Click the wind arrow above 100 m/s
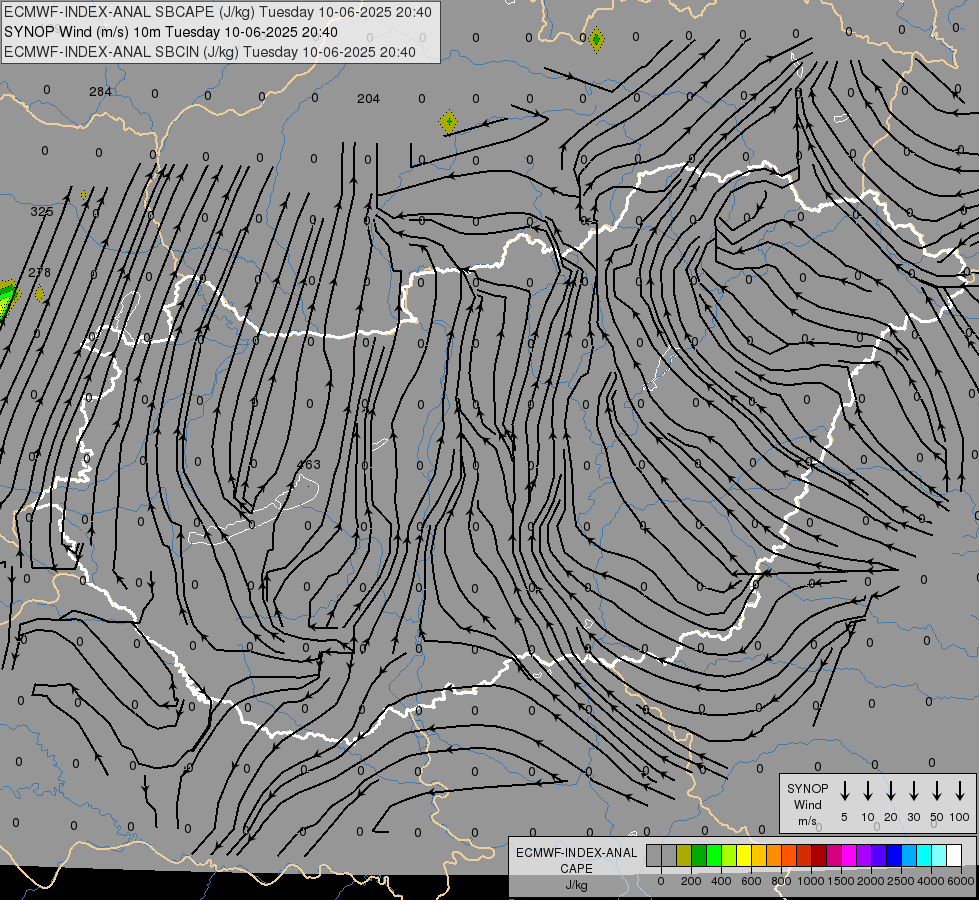Viewport: 979px width, 900px height. 960,791
